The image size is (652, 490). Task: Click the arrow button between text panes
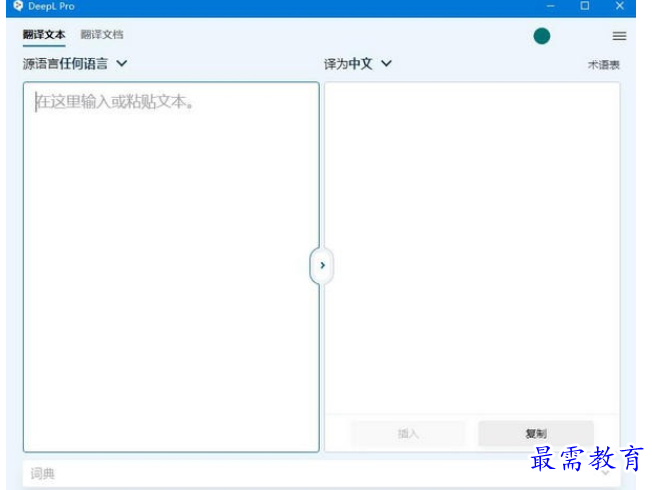[322, 265]
